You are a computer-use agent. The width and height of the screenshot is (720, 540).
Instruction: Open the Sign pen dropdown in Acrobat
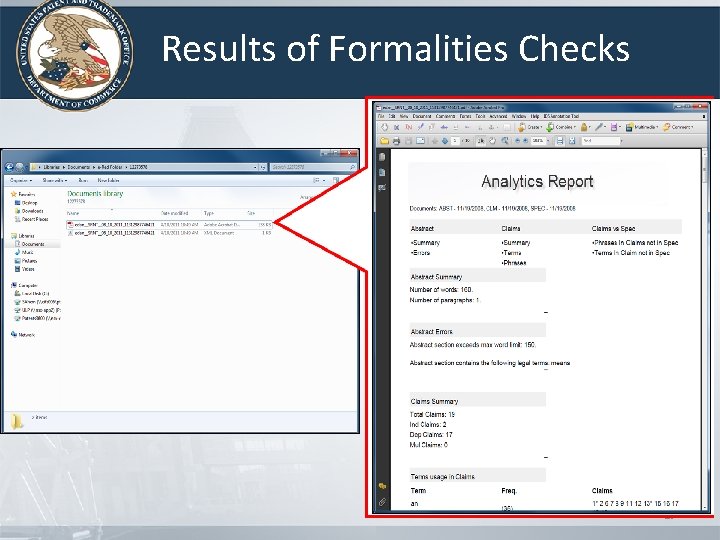tap(601, 127)
